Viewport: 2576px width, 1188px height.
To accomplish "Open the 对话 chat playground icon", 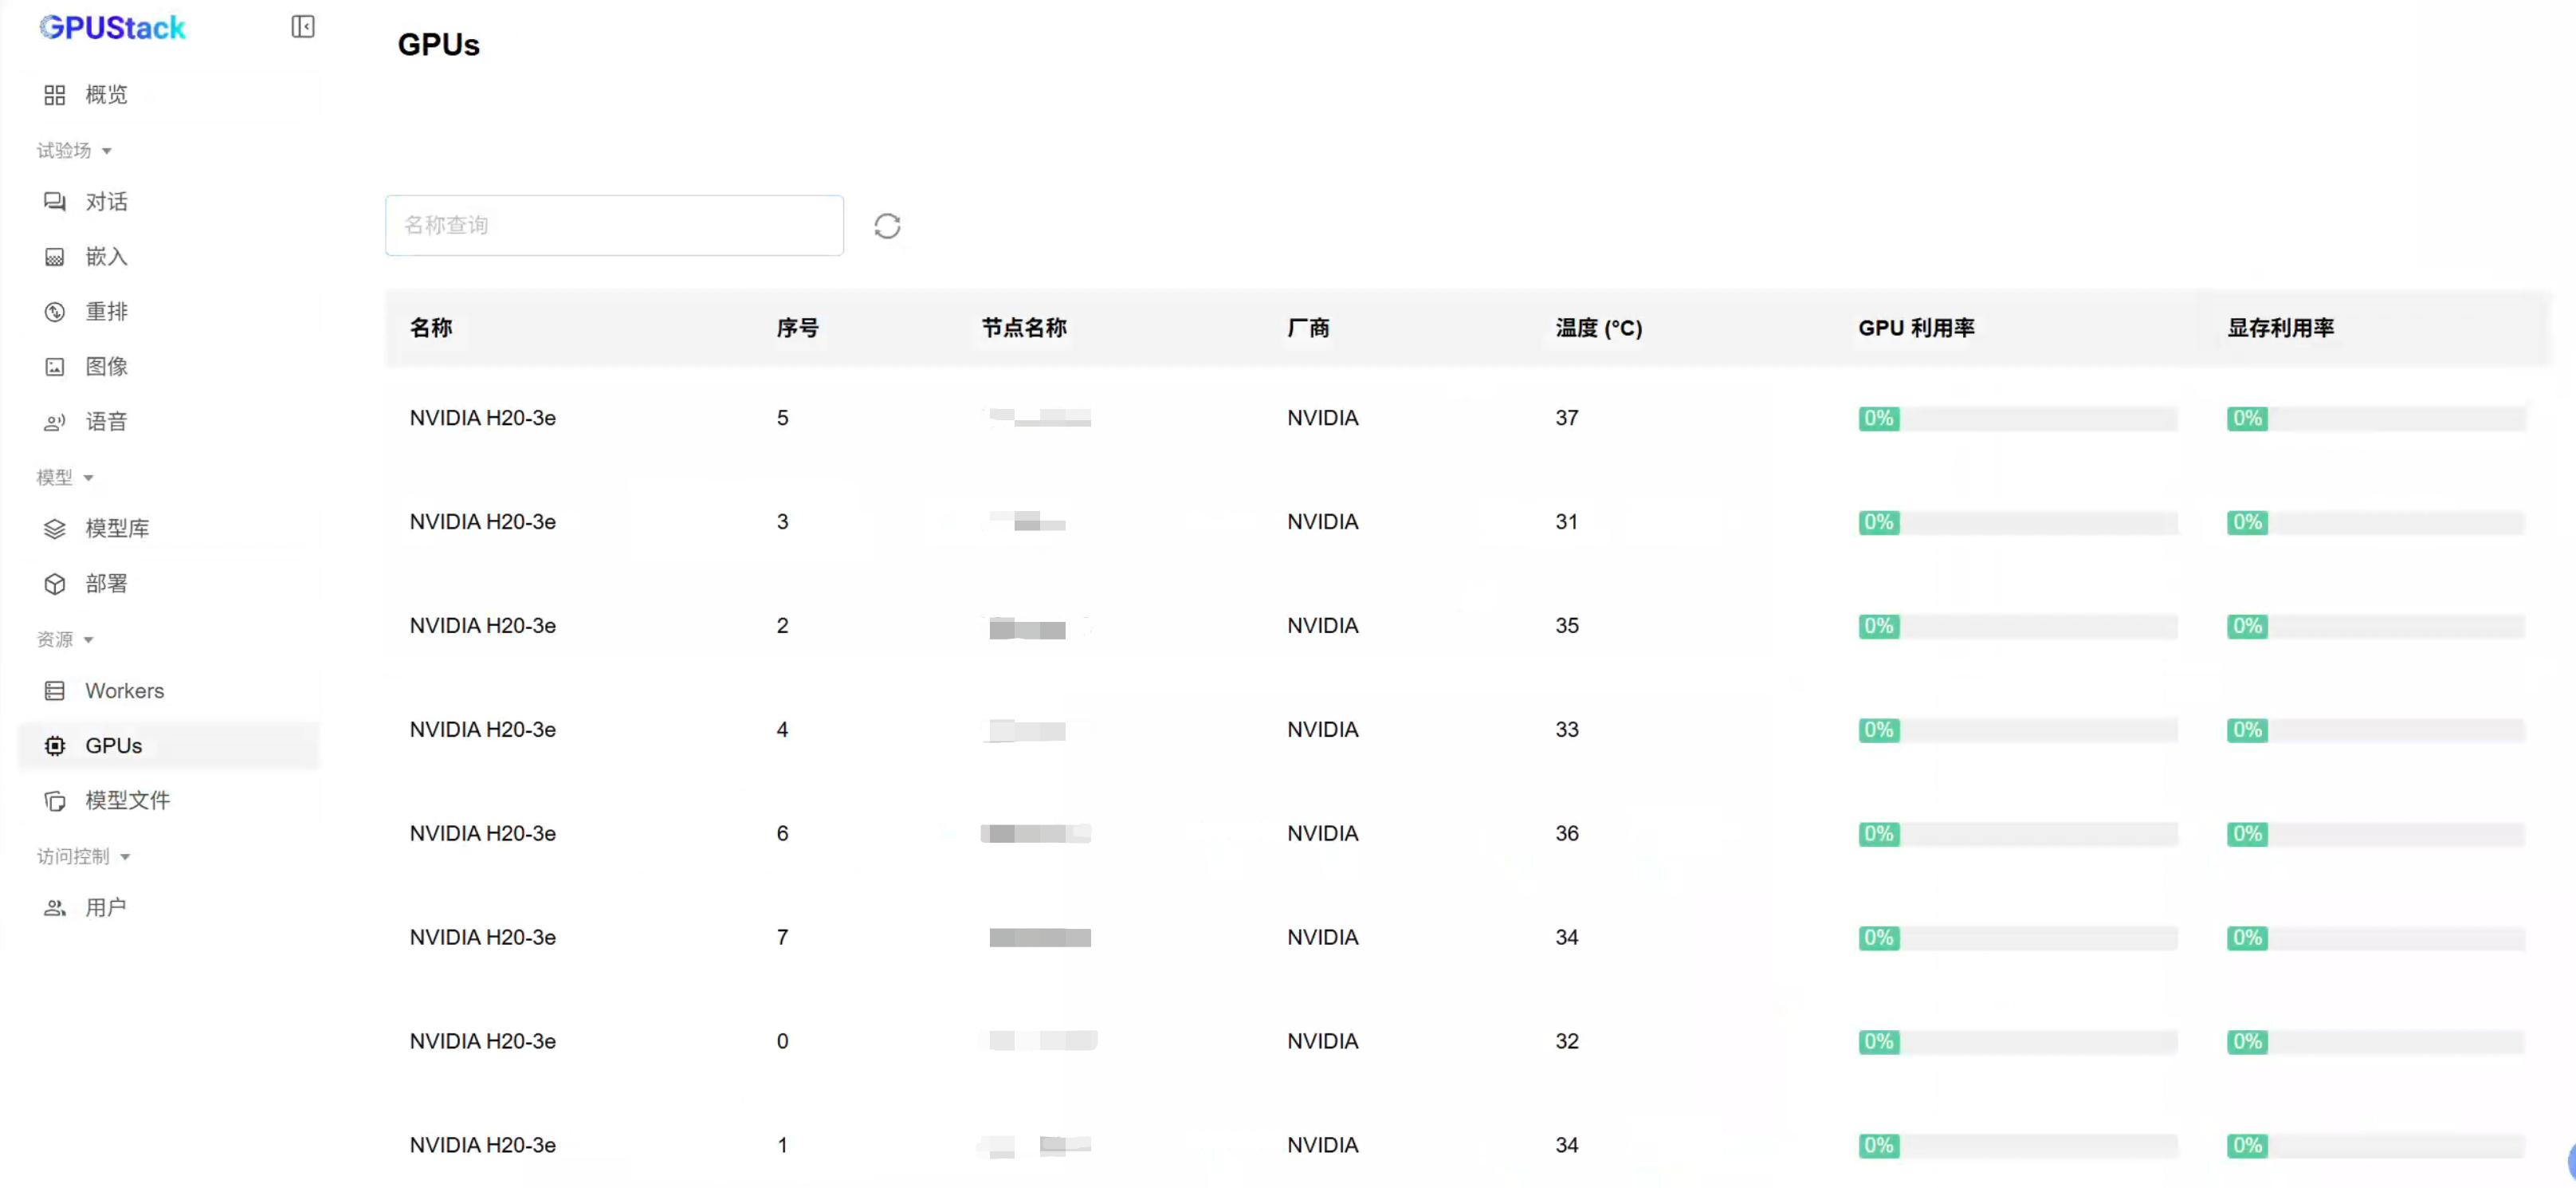I will tap(55, 202).
